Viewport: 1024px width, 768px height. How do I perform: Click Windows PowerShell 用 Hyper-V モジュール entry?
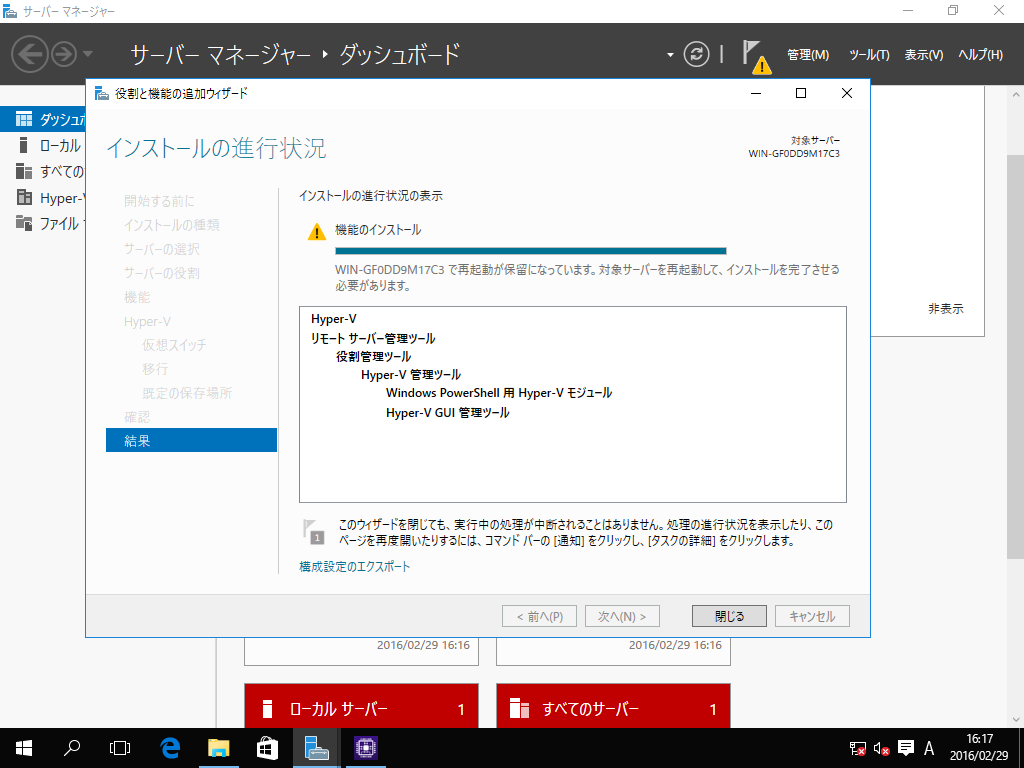pyautogui.click(x=499, y=393)
